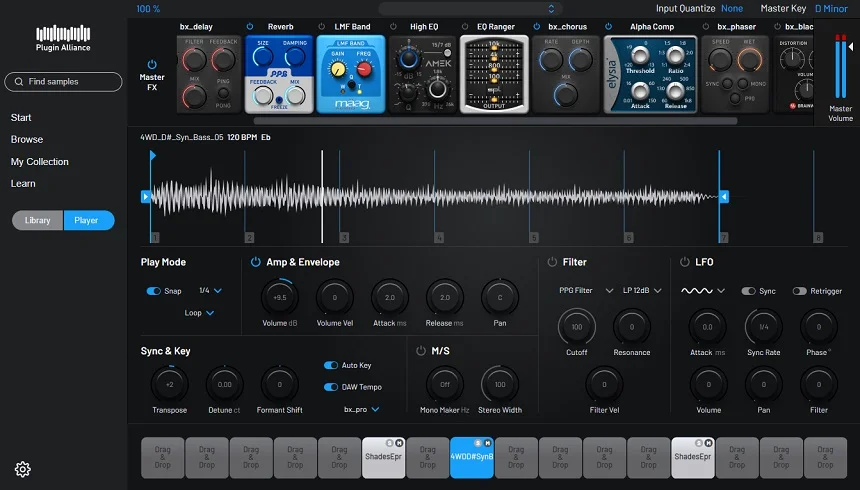The height and width of the screenshot is (490, 860).
Task: Open the LFO waveform shape dropdown
Action: pos(703,291)
